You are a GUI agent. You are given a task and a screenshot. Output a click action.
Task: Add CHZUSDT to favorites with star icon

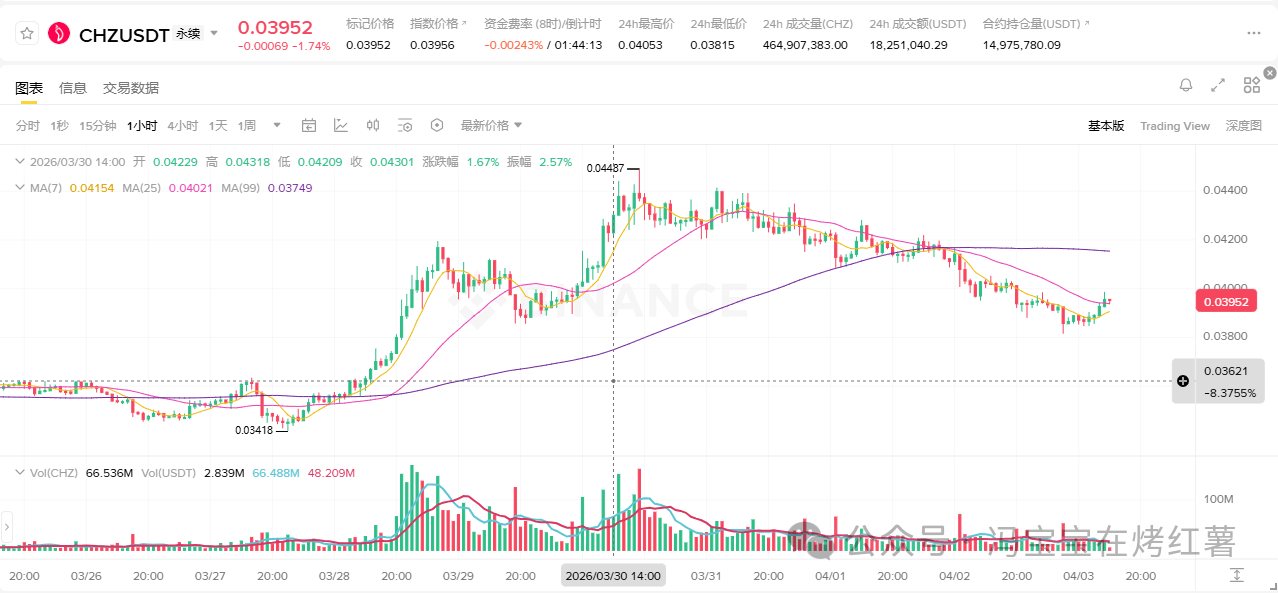point(27,34)
